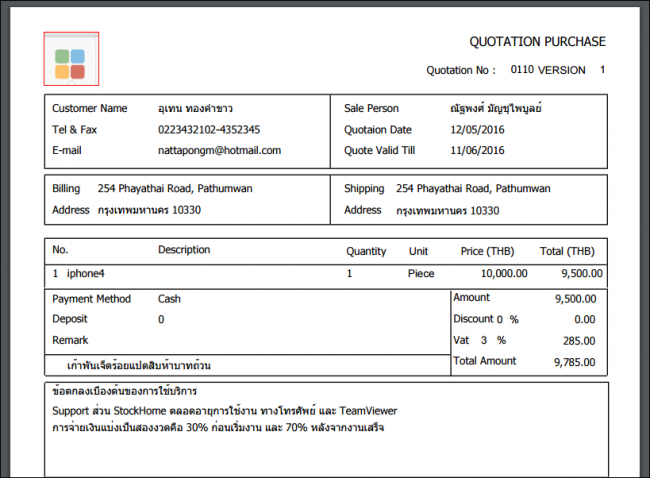Click email nattapongm@hotmail.com
This screenshot has width=650, height=478.
(x=219, y=150)
